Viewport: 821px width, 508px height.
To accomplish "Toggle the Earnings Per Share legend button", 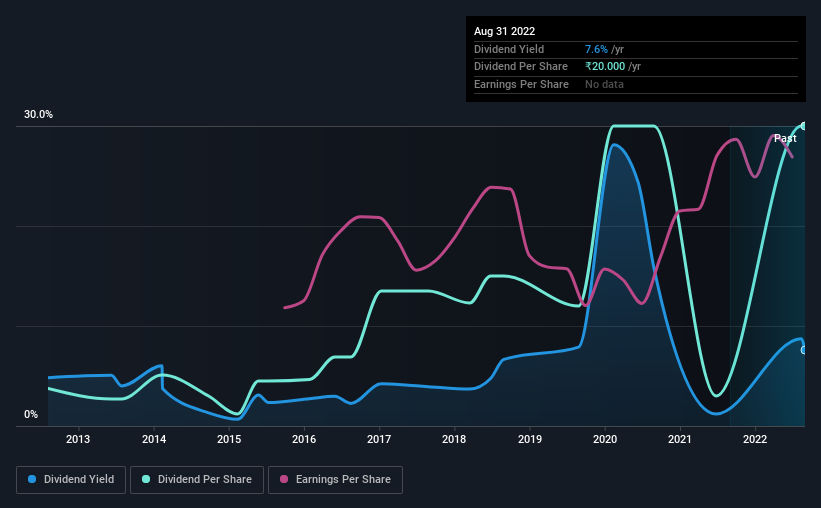I will (335, 480).
